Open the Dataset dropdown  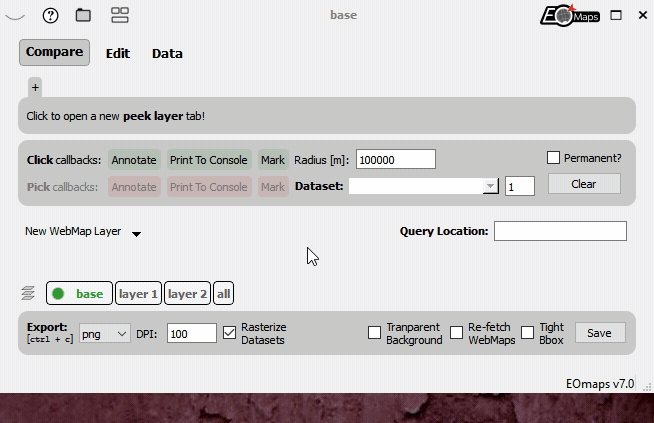pyautogui.click(x=424, y=186)
